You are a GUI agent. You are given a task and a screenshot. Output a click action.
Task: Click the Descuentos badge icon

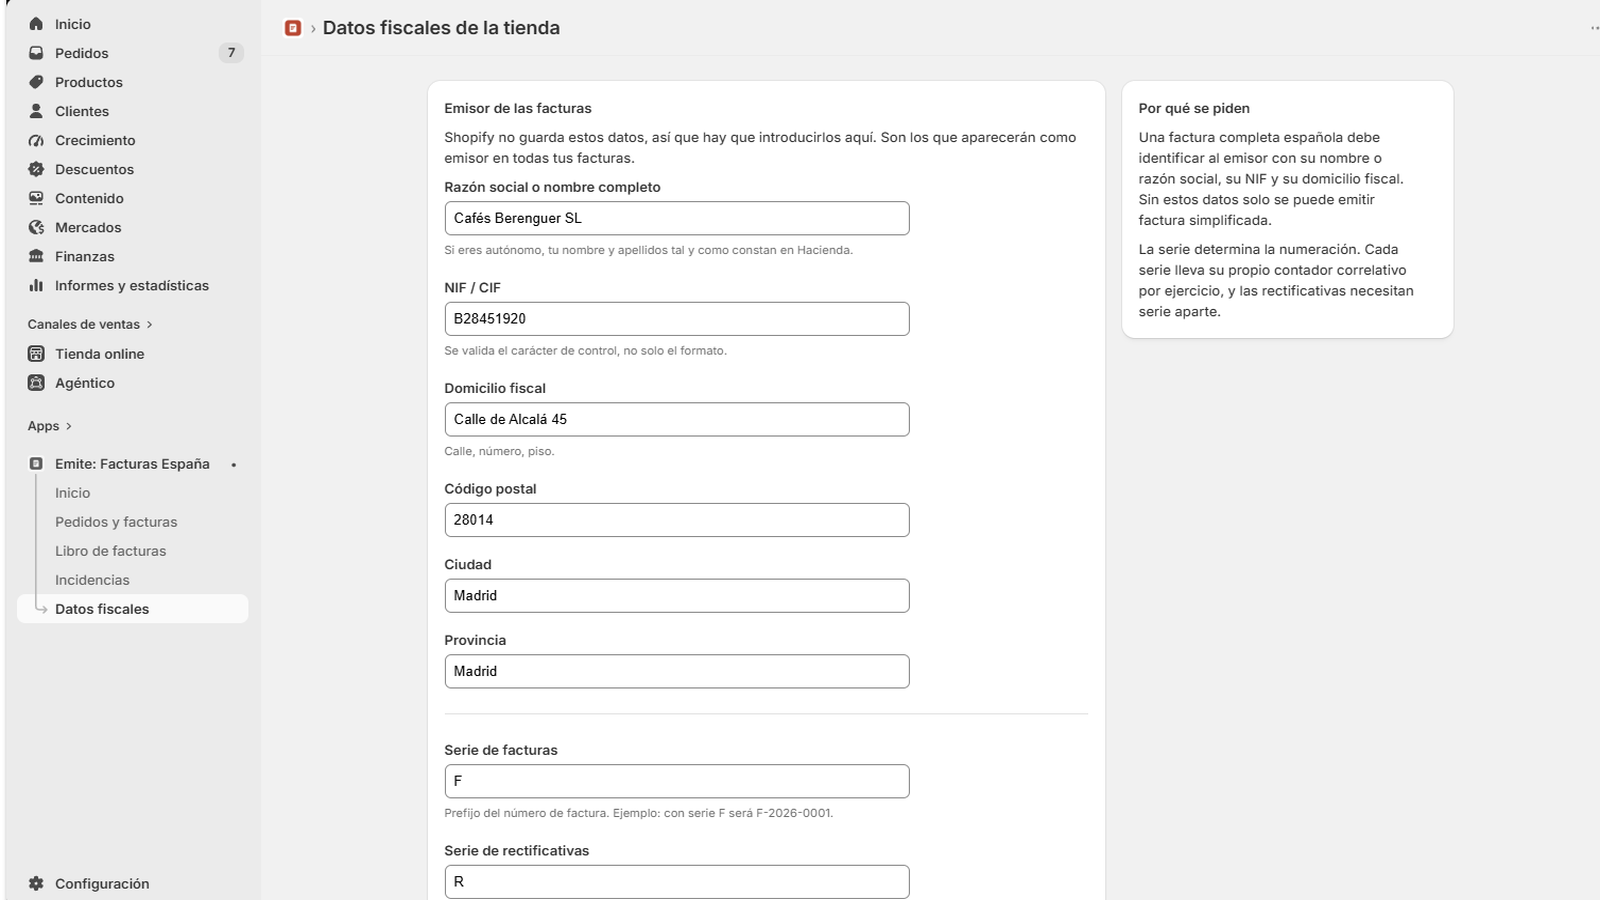36,169
